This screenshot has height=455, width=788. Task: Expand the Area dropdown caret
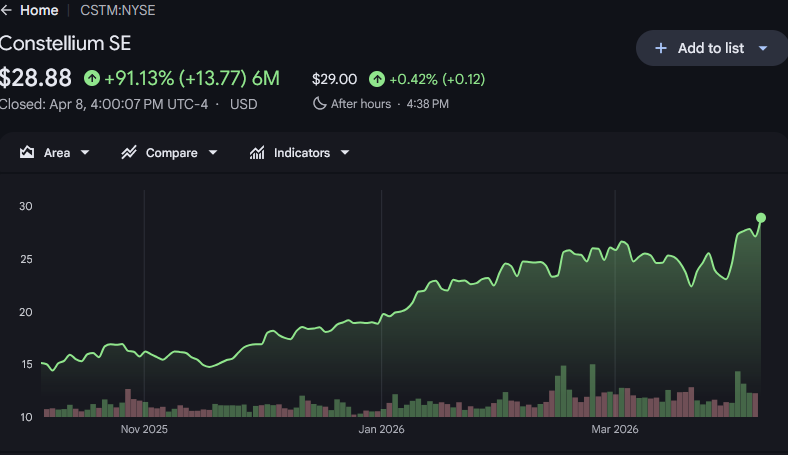(x=85, y=152)
